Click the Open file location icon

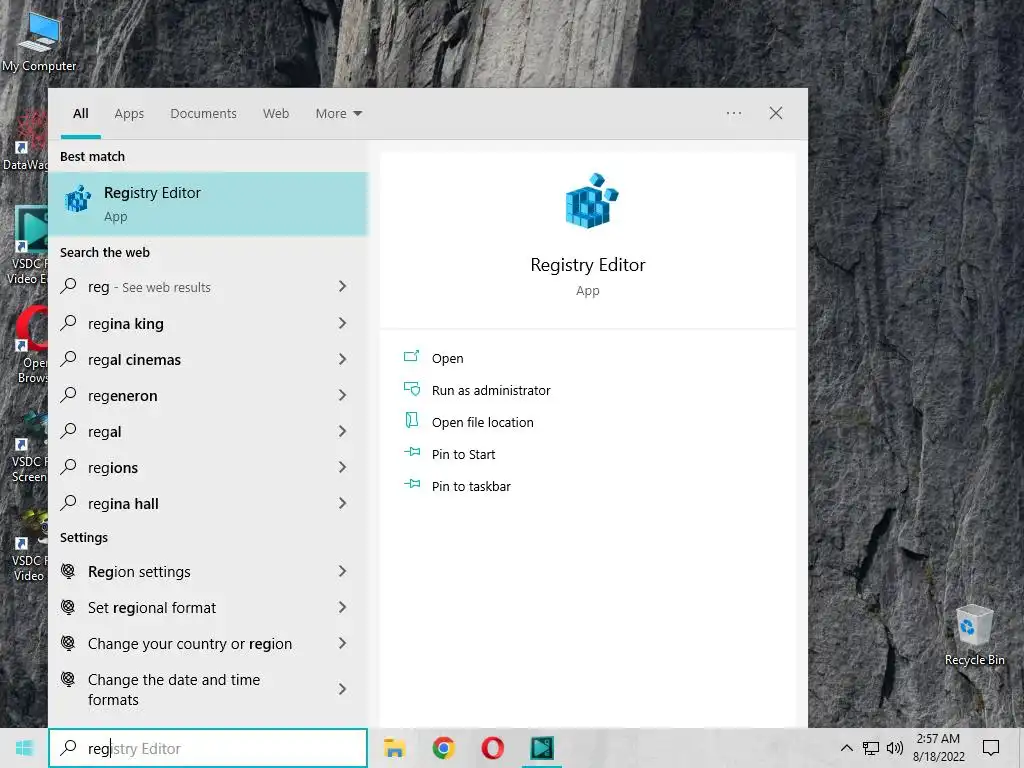pos(411,420)
